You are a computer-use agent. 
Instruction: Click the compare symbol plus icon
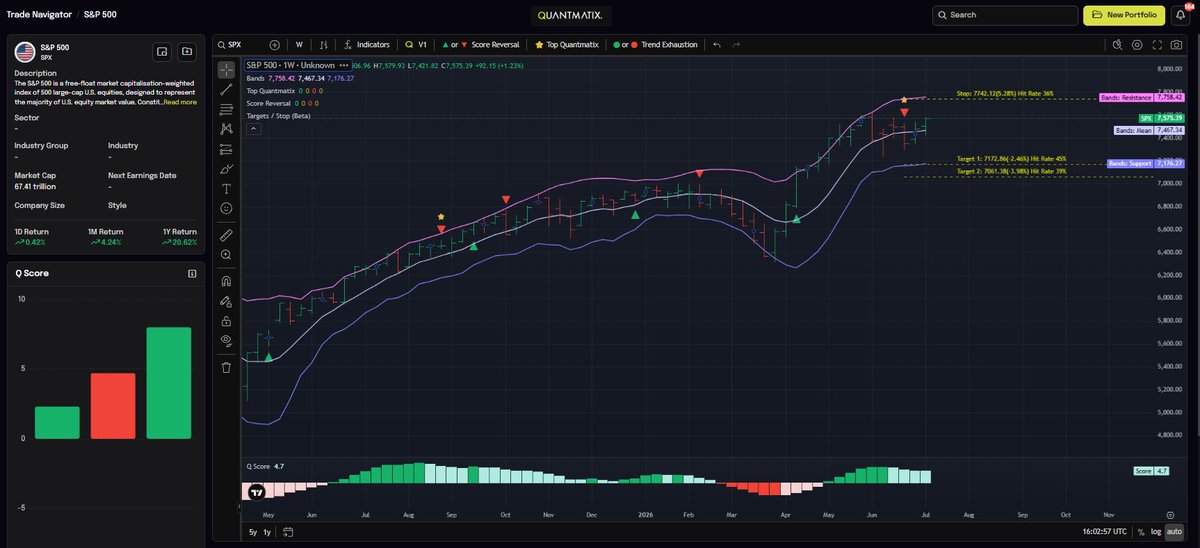pyautogui.click(x=274, y=45)
